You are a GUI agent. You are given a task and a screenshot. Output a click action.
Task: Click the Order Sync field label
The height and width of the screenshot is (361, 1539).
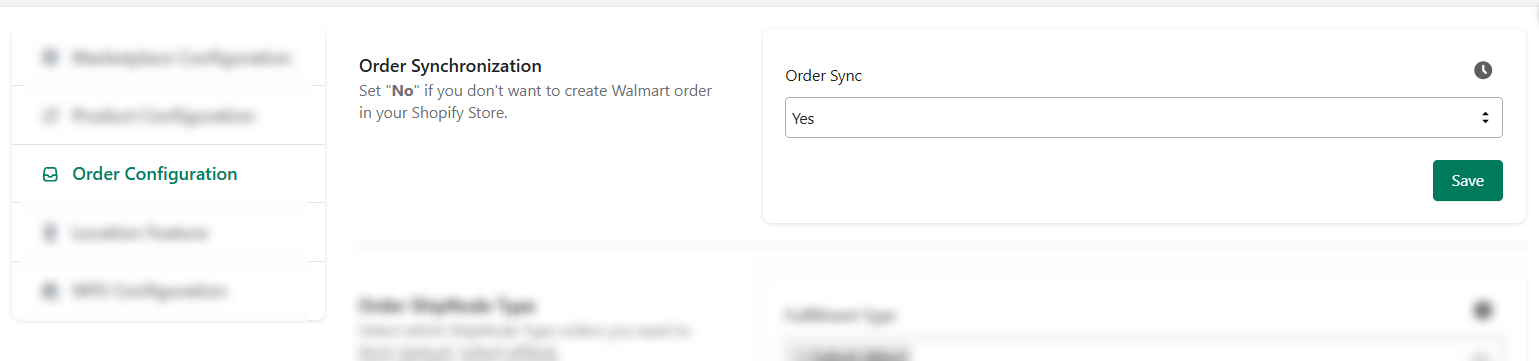[x=823, y=76]
